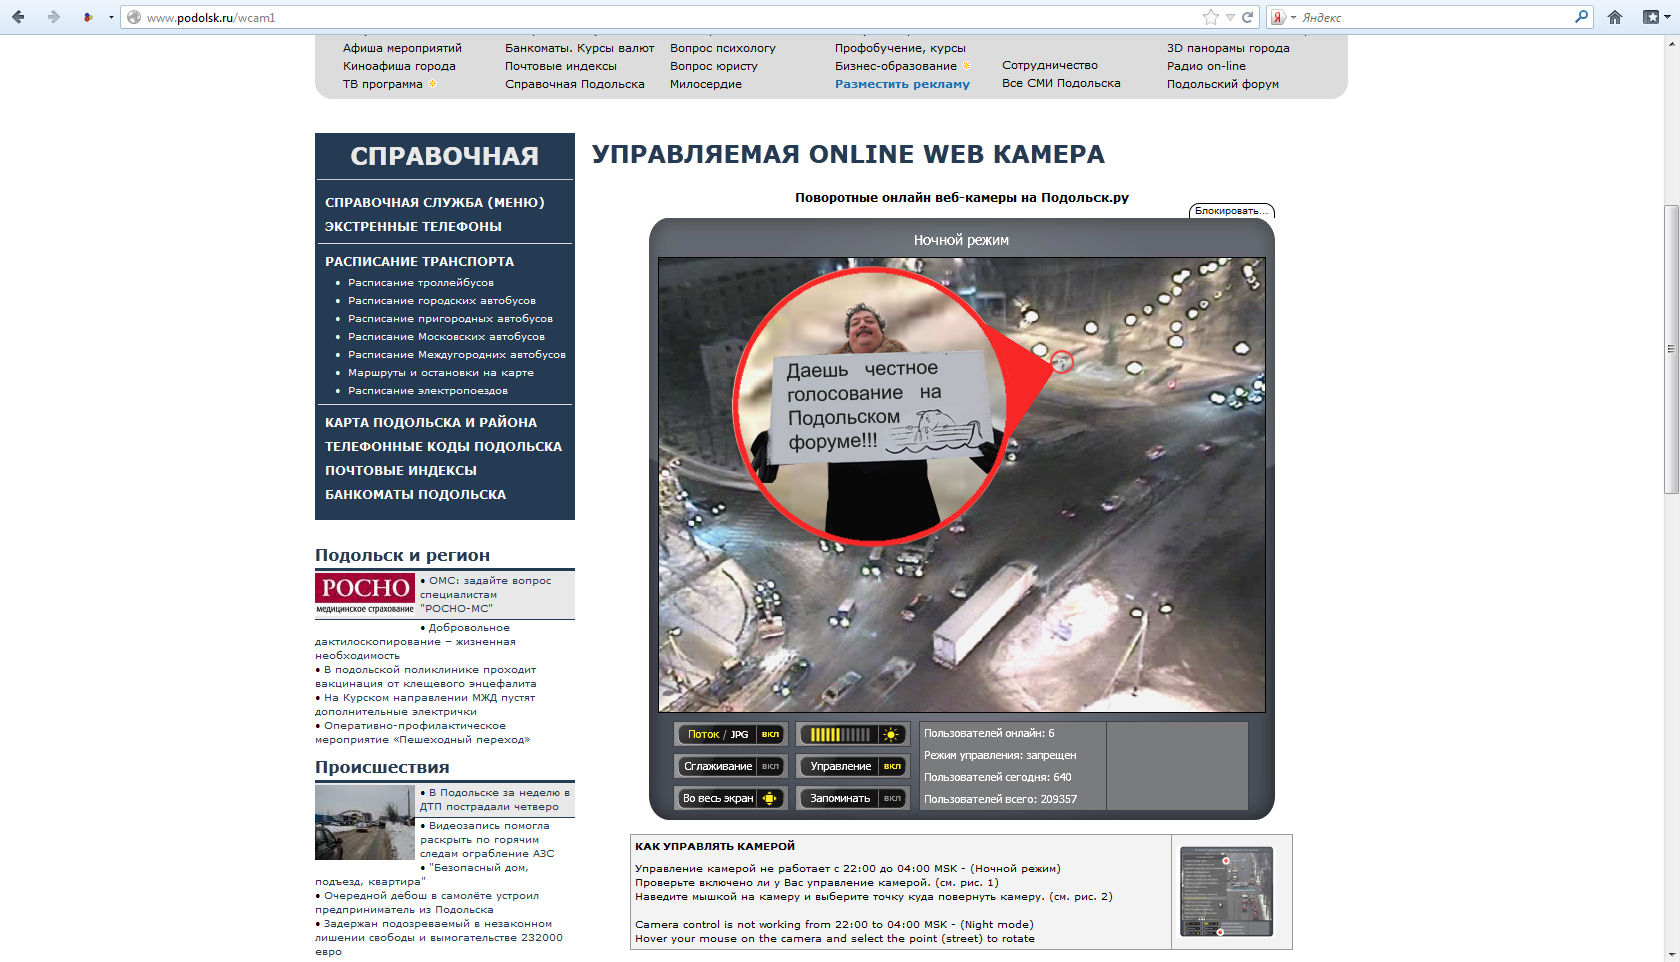This screenshot has width=1680, height=962.
Task: Click the Блокировать button above camera
Action: [1230, 210]
